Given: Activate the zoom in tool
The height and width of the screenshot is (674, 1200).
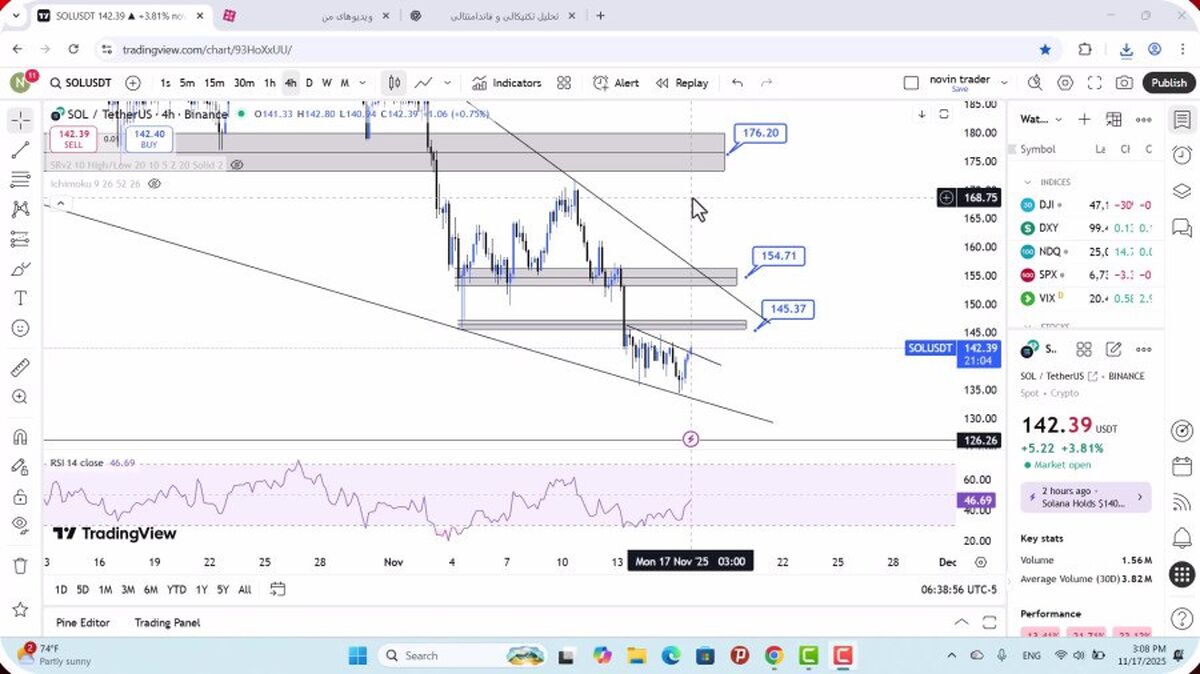Looking at the screenshot, I should coord(20,397).
